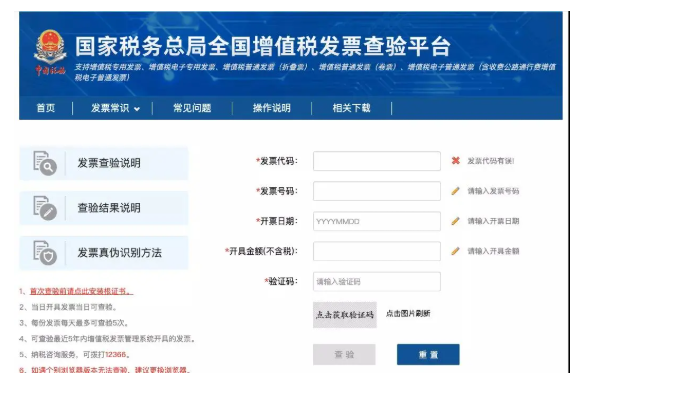Click the pencil hint icon beside 开票日期
Image resolution: width=692 pixels, height=401 pixels.
tap(455, 221)
